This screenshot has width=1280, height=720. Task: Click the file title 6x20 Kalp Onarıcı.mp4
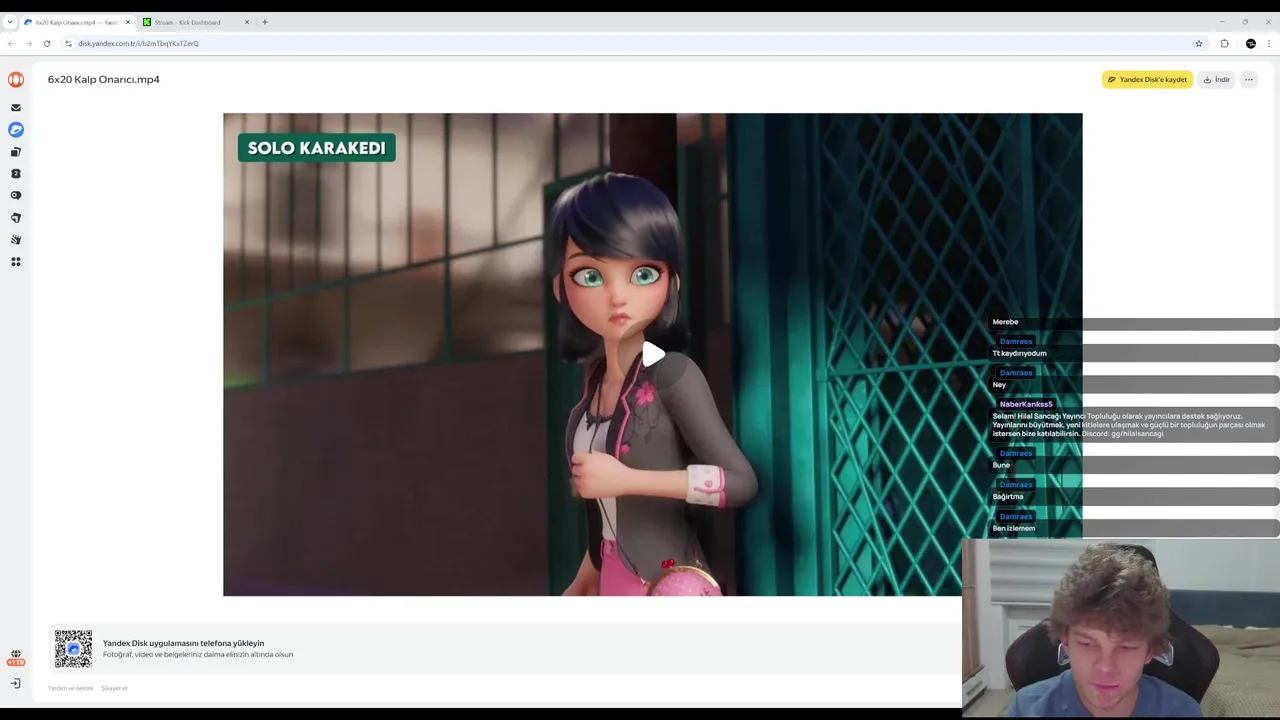coord(104,79)
